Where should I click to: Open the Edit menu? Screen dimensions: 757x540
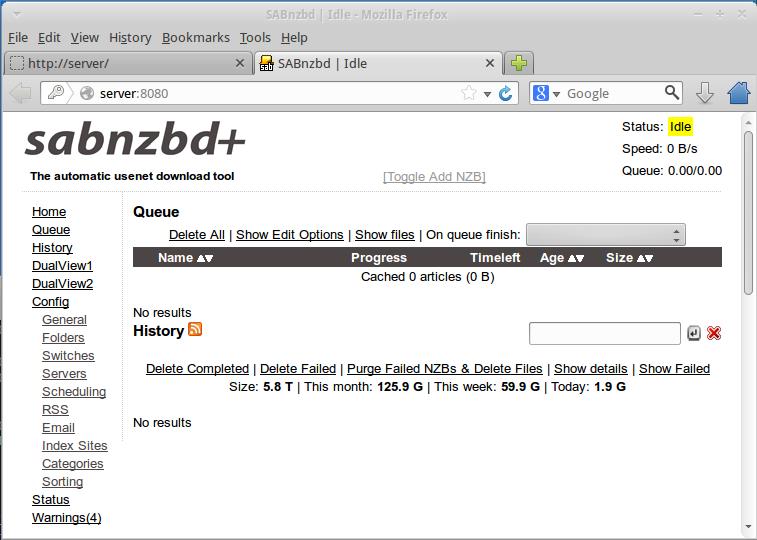coord(49,38)
